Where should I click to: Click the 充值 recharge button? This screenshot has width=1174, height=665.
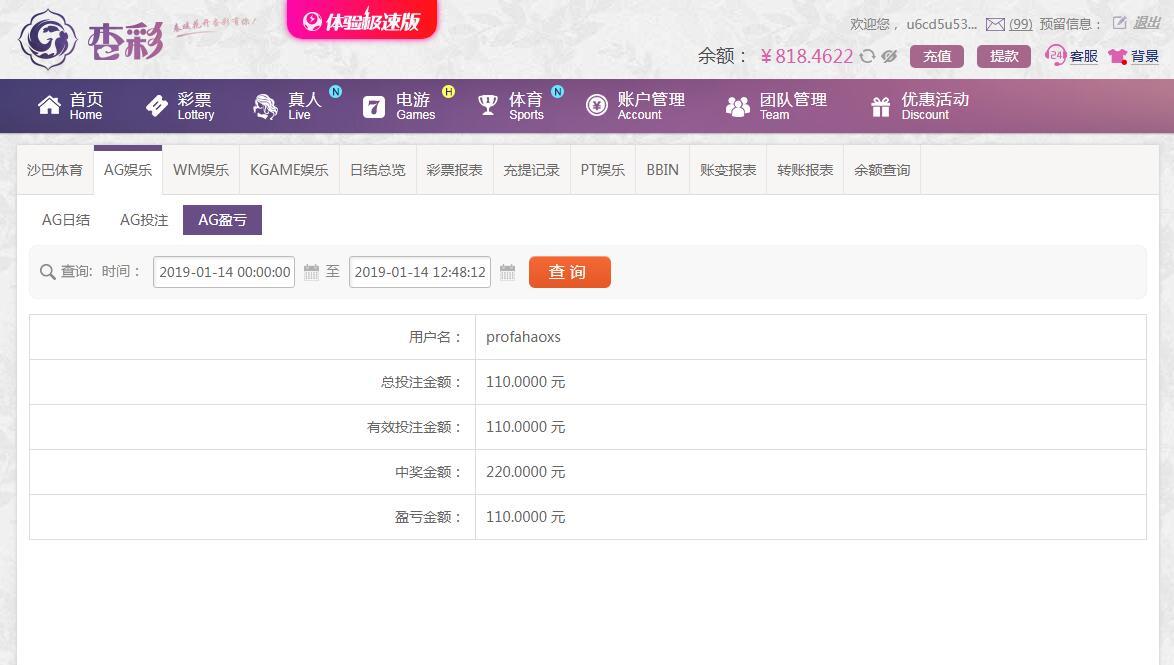[x=937, y=56]
